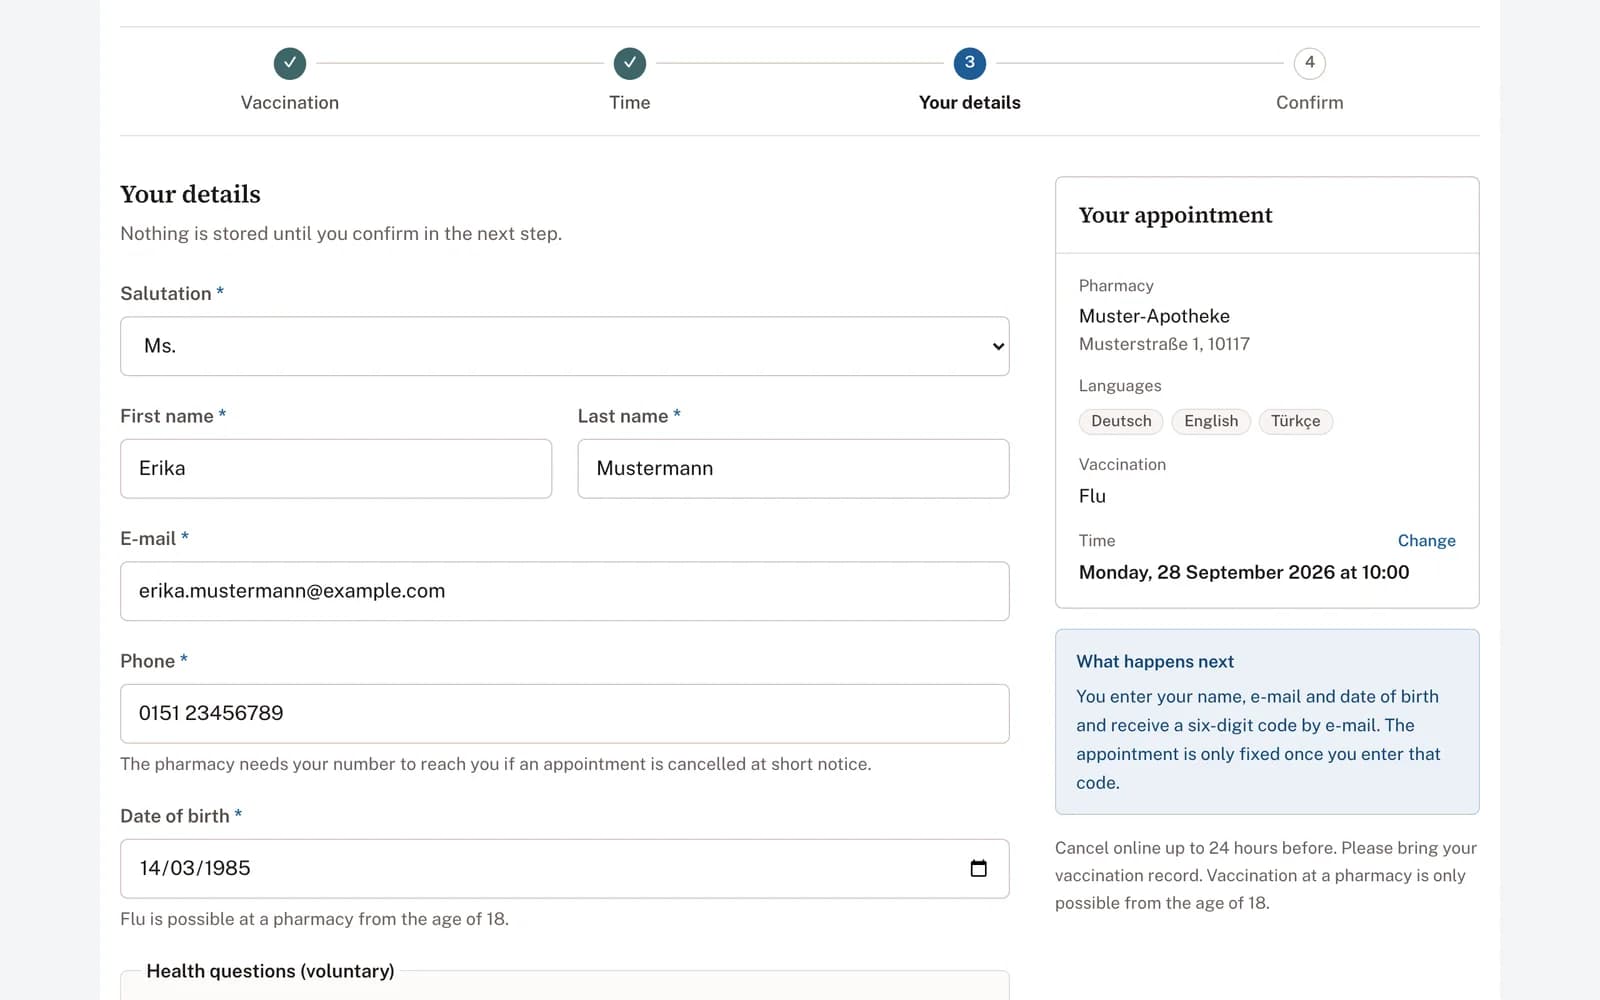Click the Last name field containing Mustermann
The height and width of the screenshot is (1000, 1600).
pyautogui.click(x=793, y=469)
